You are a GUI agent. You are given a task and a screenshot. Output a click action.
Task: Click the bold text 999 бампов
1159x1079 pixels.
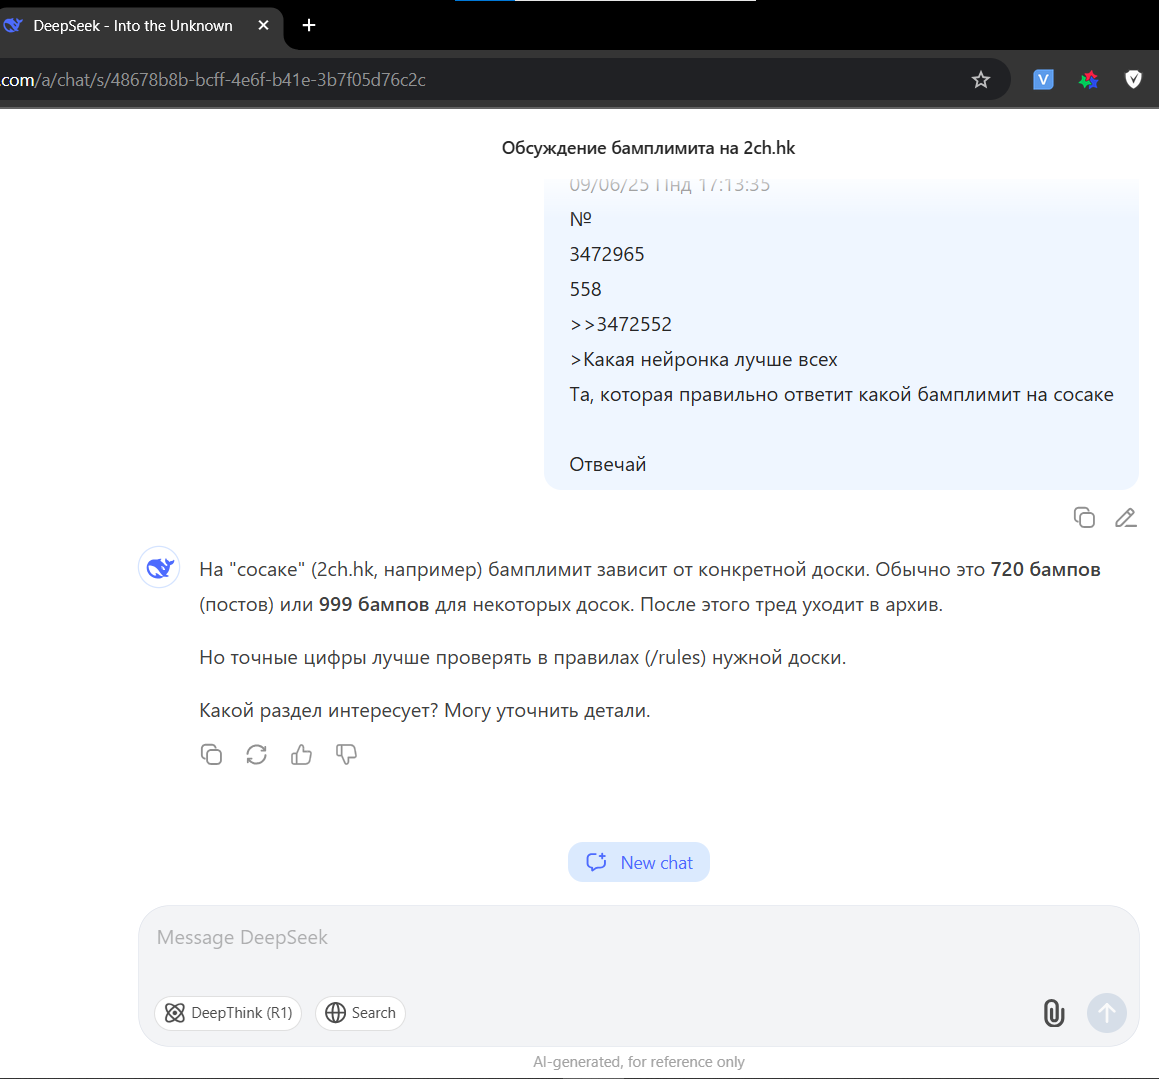[374, 605]
